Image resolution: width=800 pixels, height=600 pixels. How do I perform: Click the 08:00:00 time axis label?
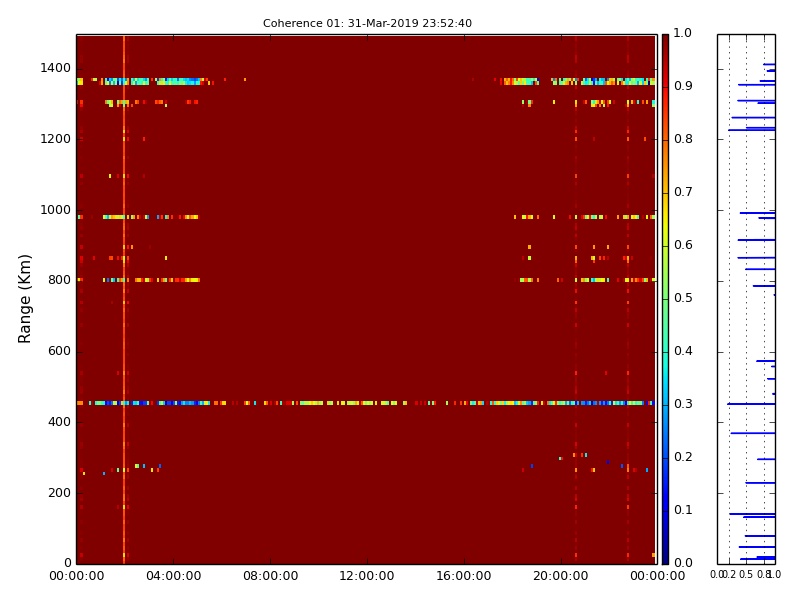coord(270,576)
